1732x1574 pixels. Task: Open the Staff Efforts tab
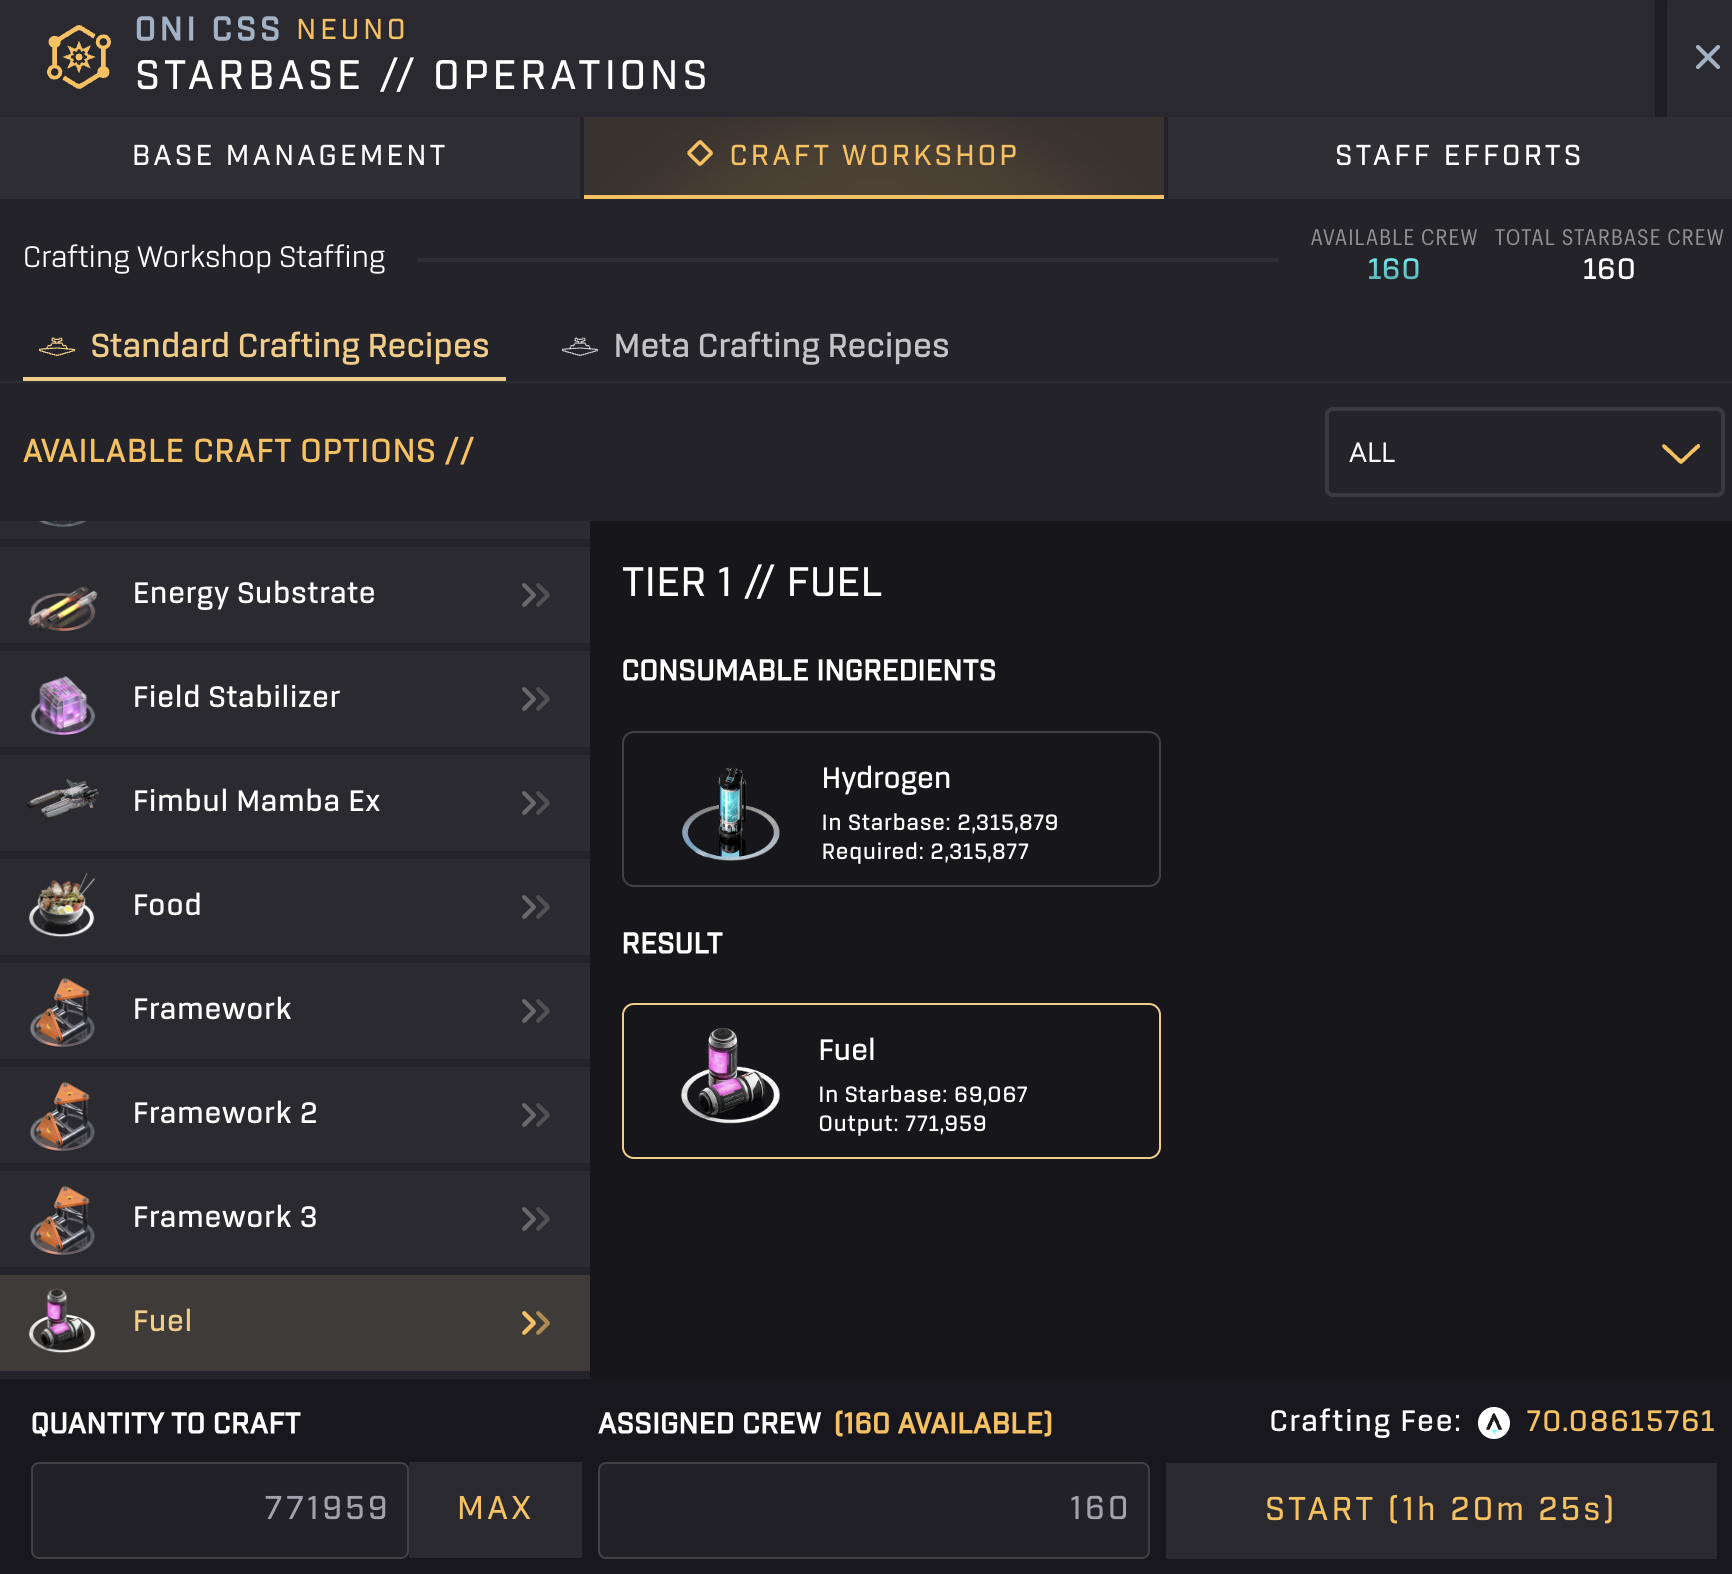1458,156
